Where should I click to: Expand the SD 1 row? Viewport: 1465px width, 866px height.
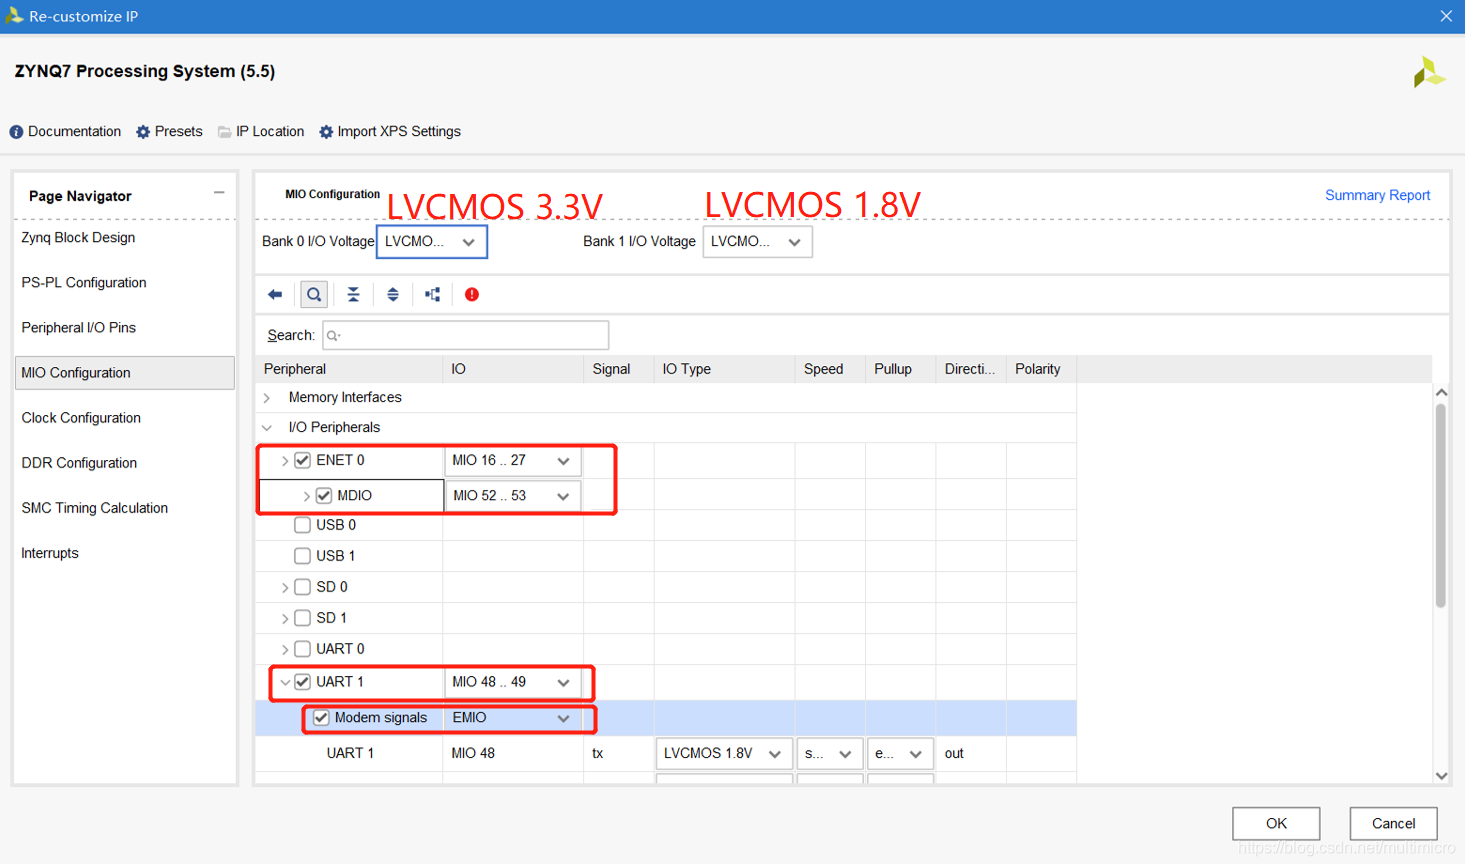pos(285,618)
